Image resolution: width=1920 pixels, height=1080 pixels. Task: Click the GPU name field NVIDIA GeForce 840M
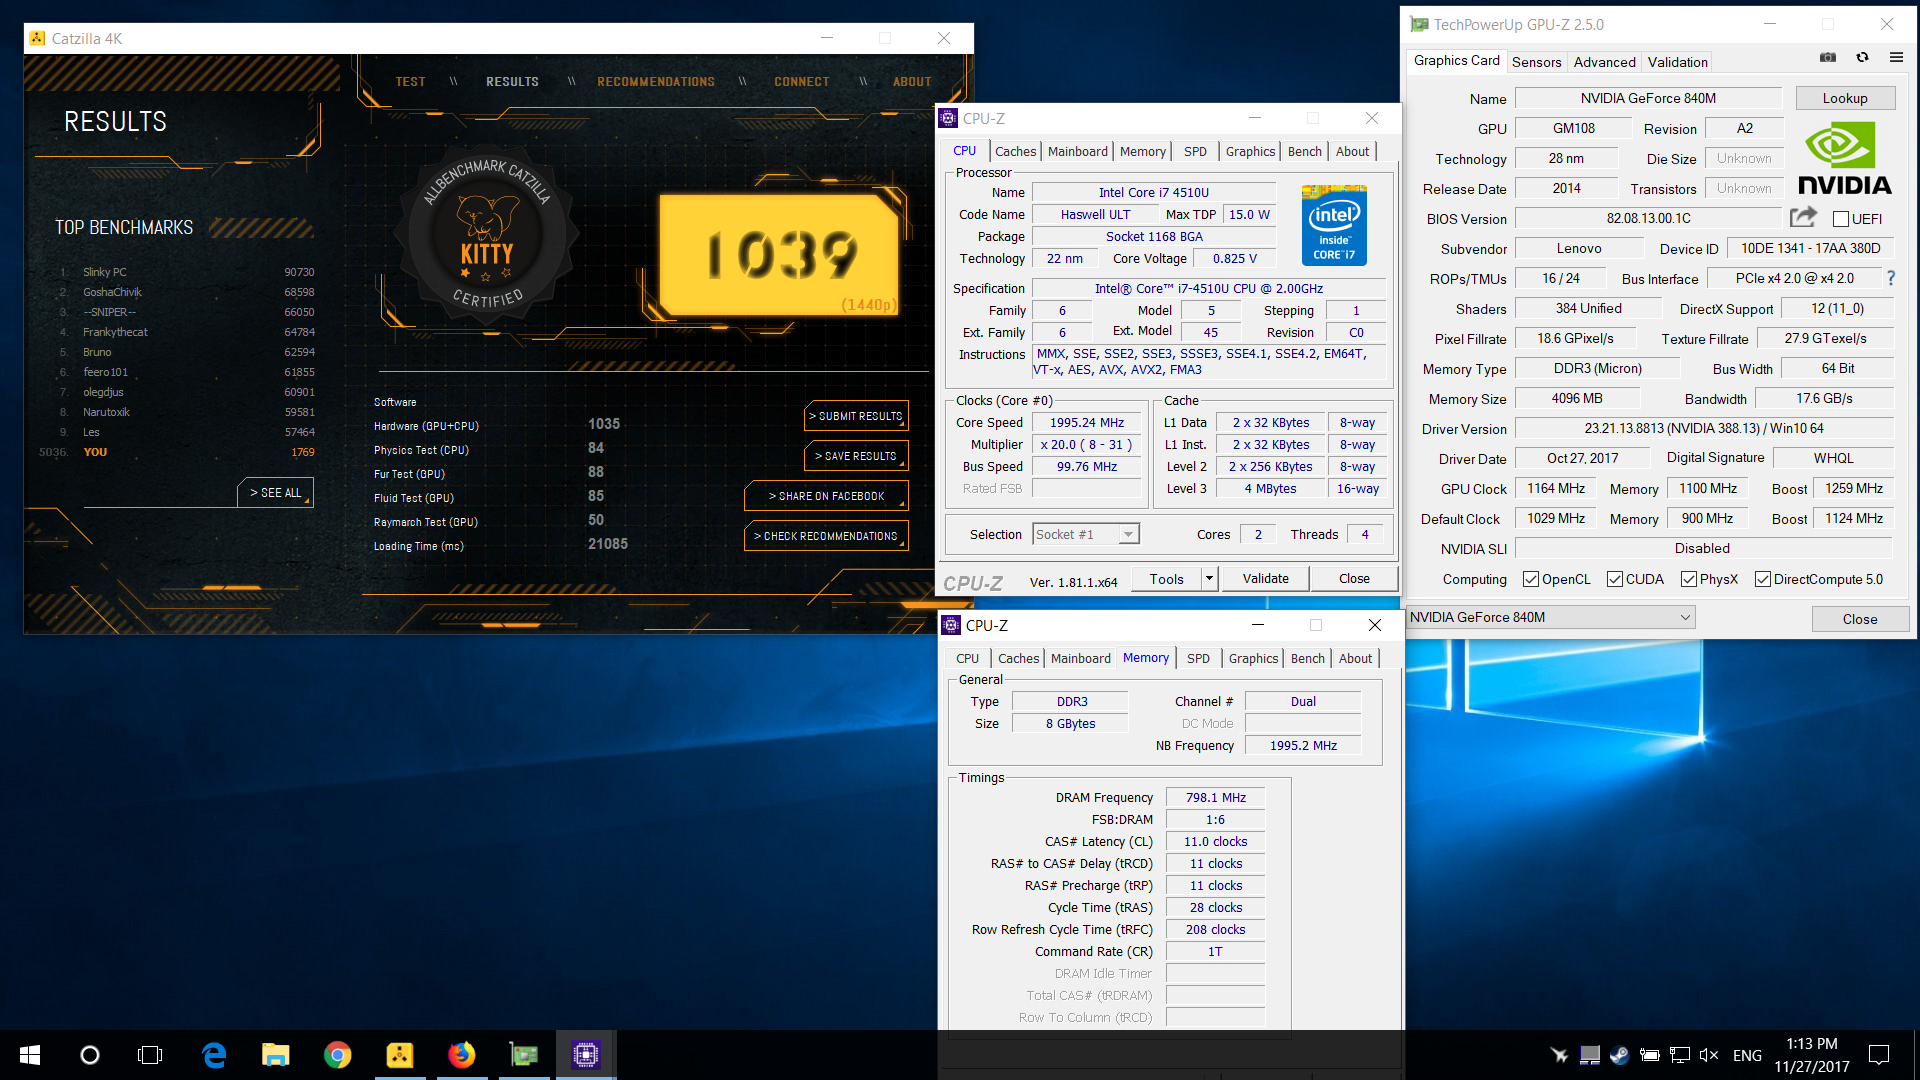click(x=1648, y=98)
